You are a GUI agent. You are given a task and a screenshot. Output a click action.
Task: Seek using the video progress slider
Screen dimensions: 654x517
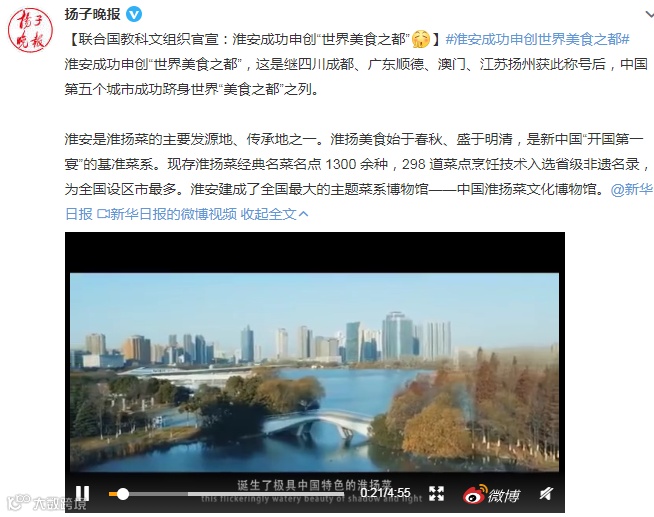point(226,494)
